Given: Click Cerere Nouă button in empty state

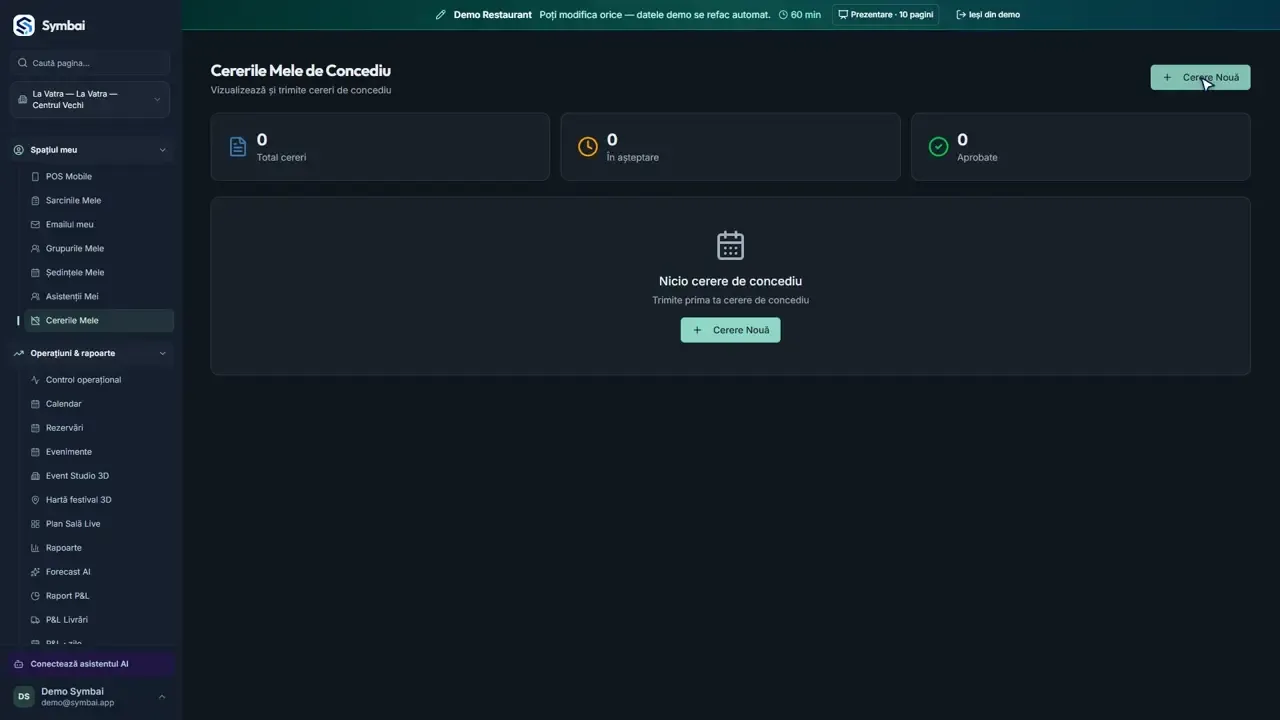Looking at the screenshot, I should 731,330.
